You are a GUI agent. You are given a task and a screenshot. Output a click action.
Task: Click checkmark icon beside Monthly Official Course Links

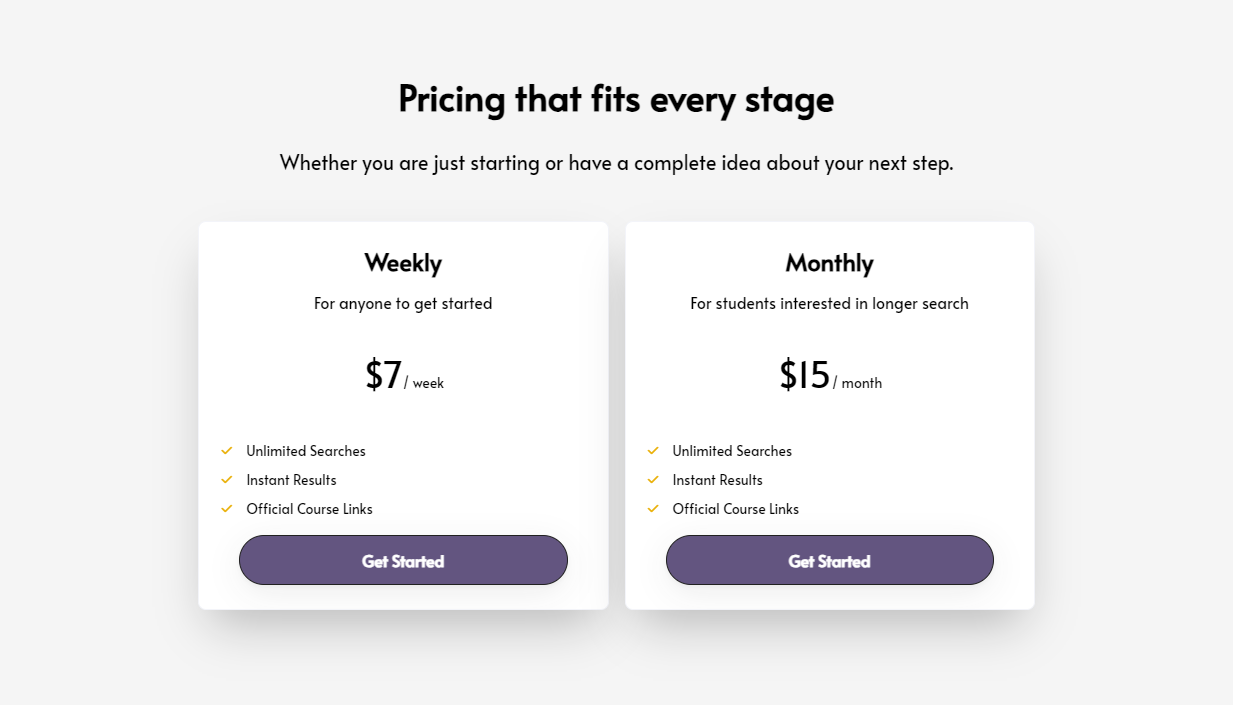tap(653, 509)
